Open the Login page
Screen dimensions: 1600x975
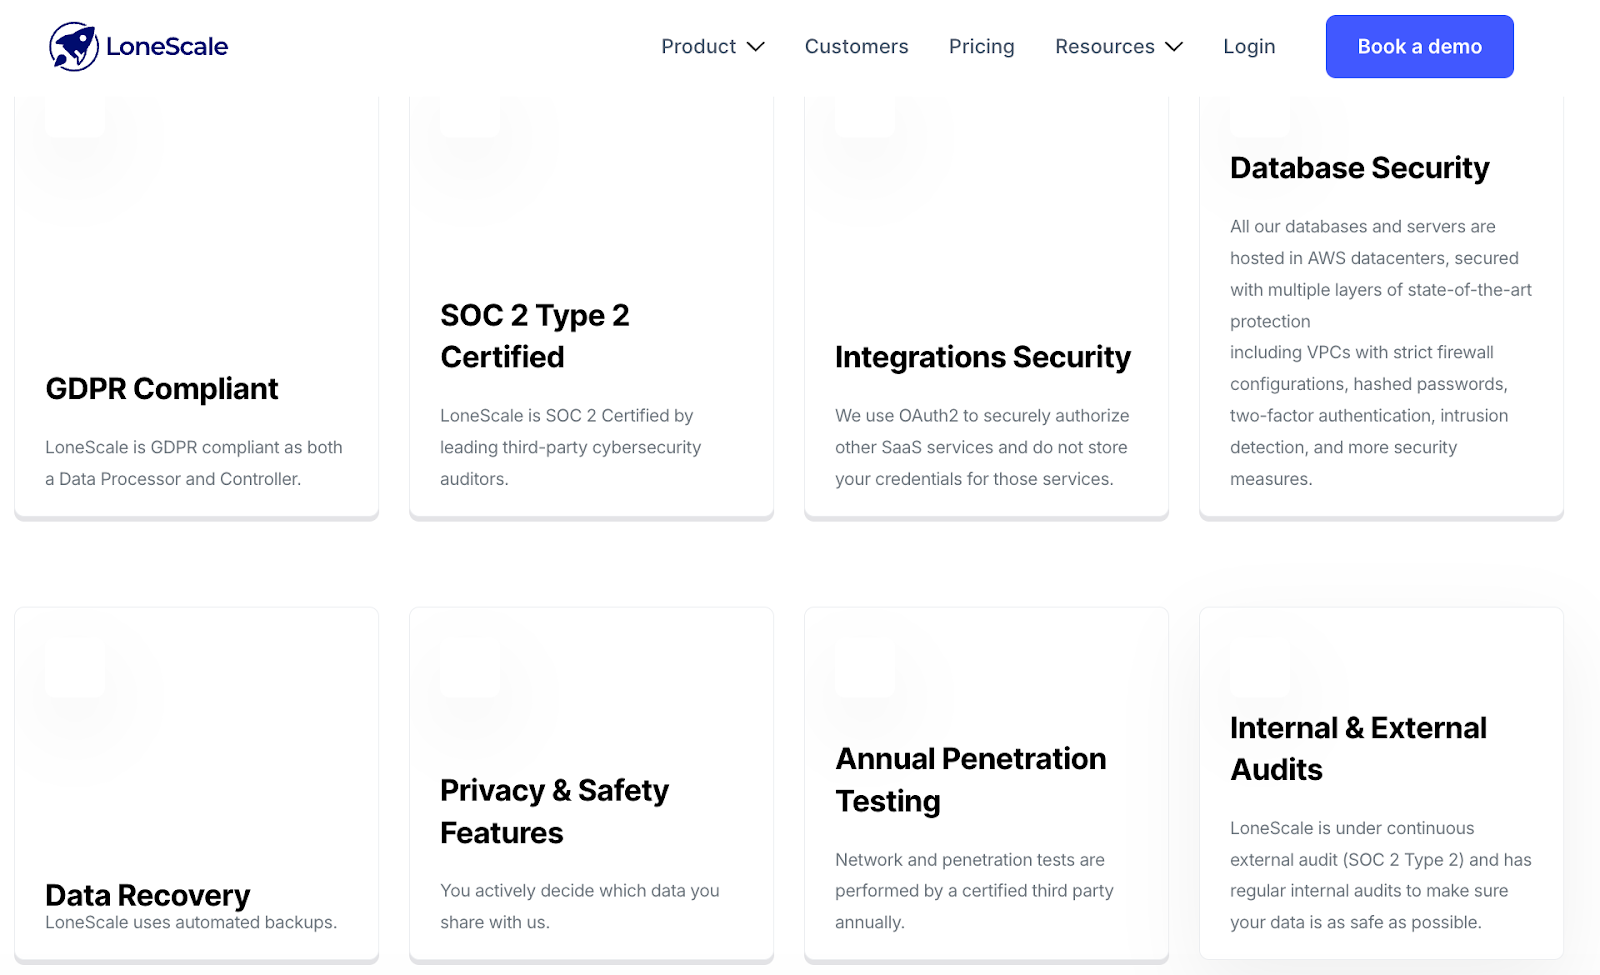click(1248, 46)
